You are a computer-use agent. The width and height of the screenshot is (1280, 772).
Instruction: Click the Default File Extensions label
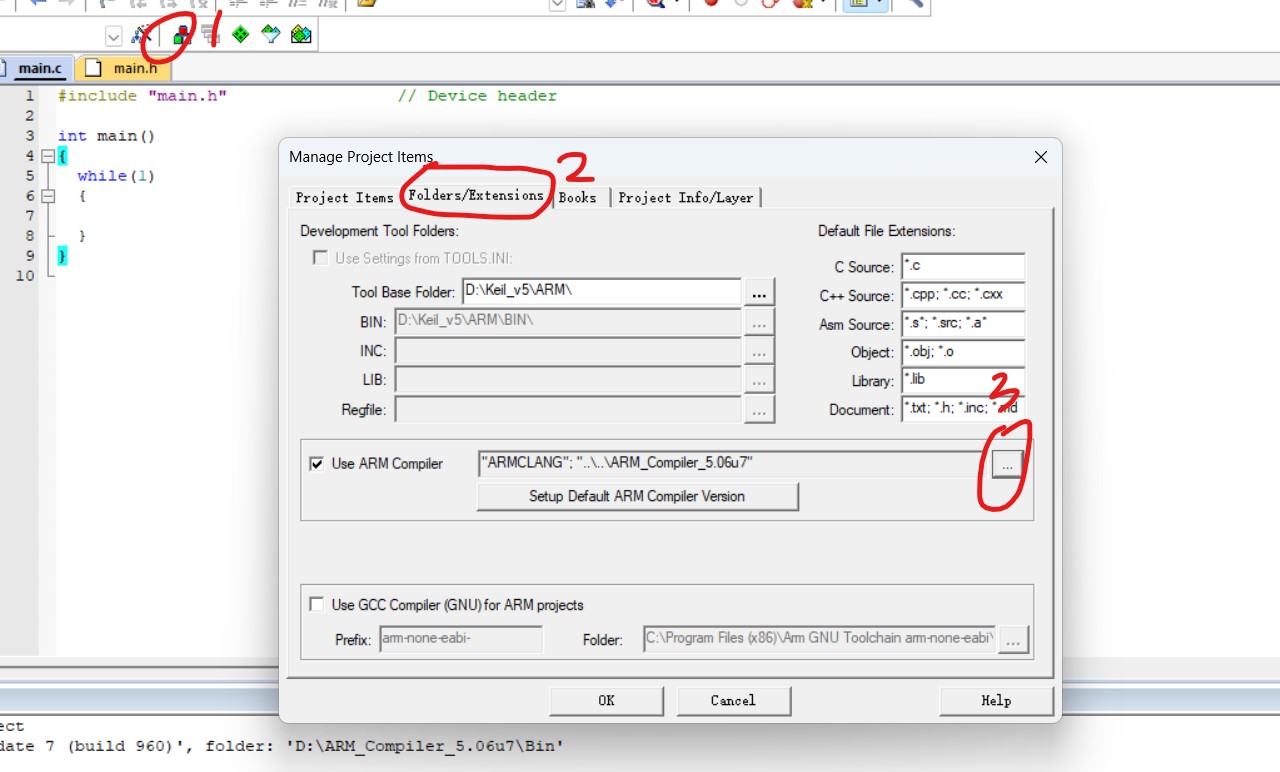(x=886, y=231)
